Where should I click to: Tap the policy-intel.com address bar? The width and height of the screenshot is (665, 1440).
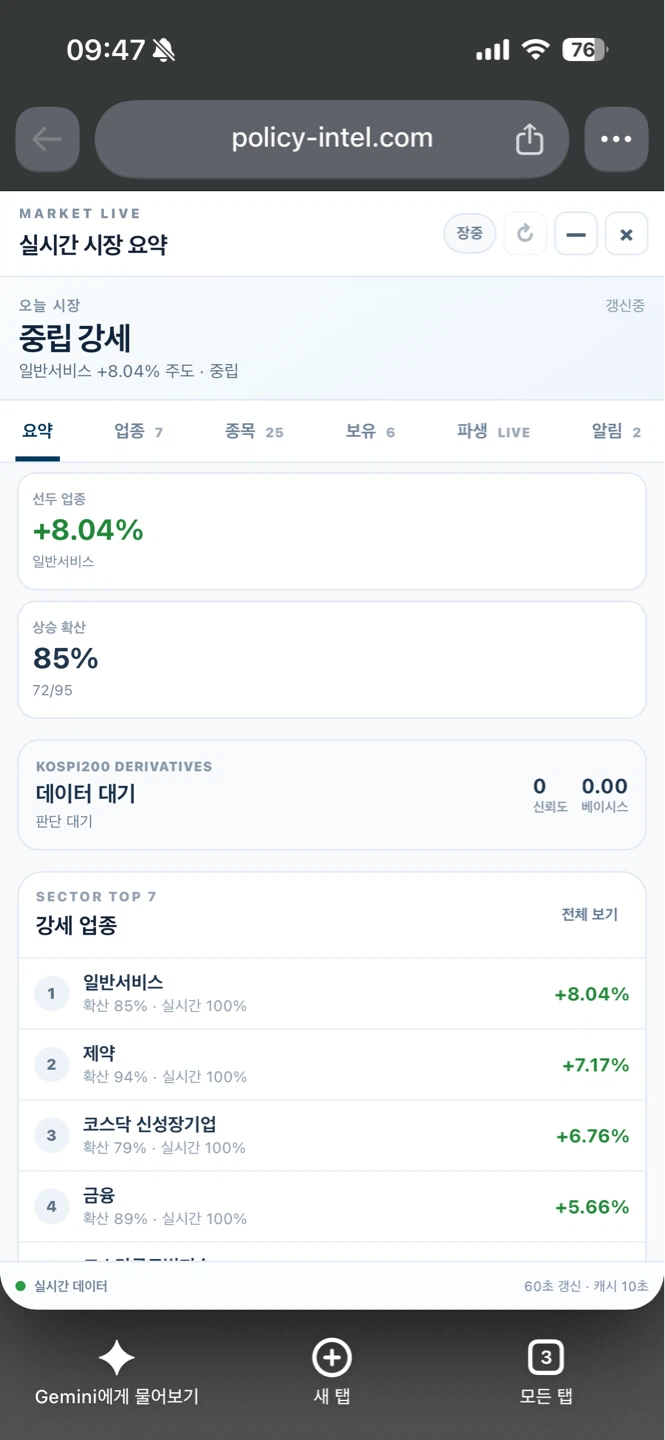[x=332, y=139]
